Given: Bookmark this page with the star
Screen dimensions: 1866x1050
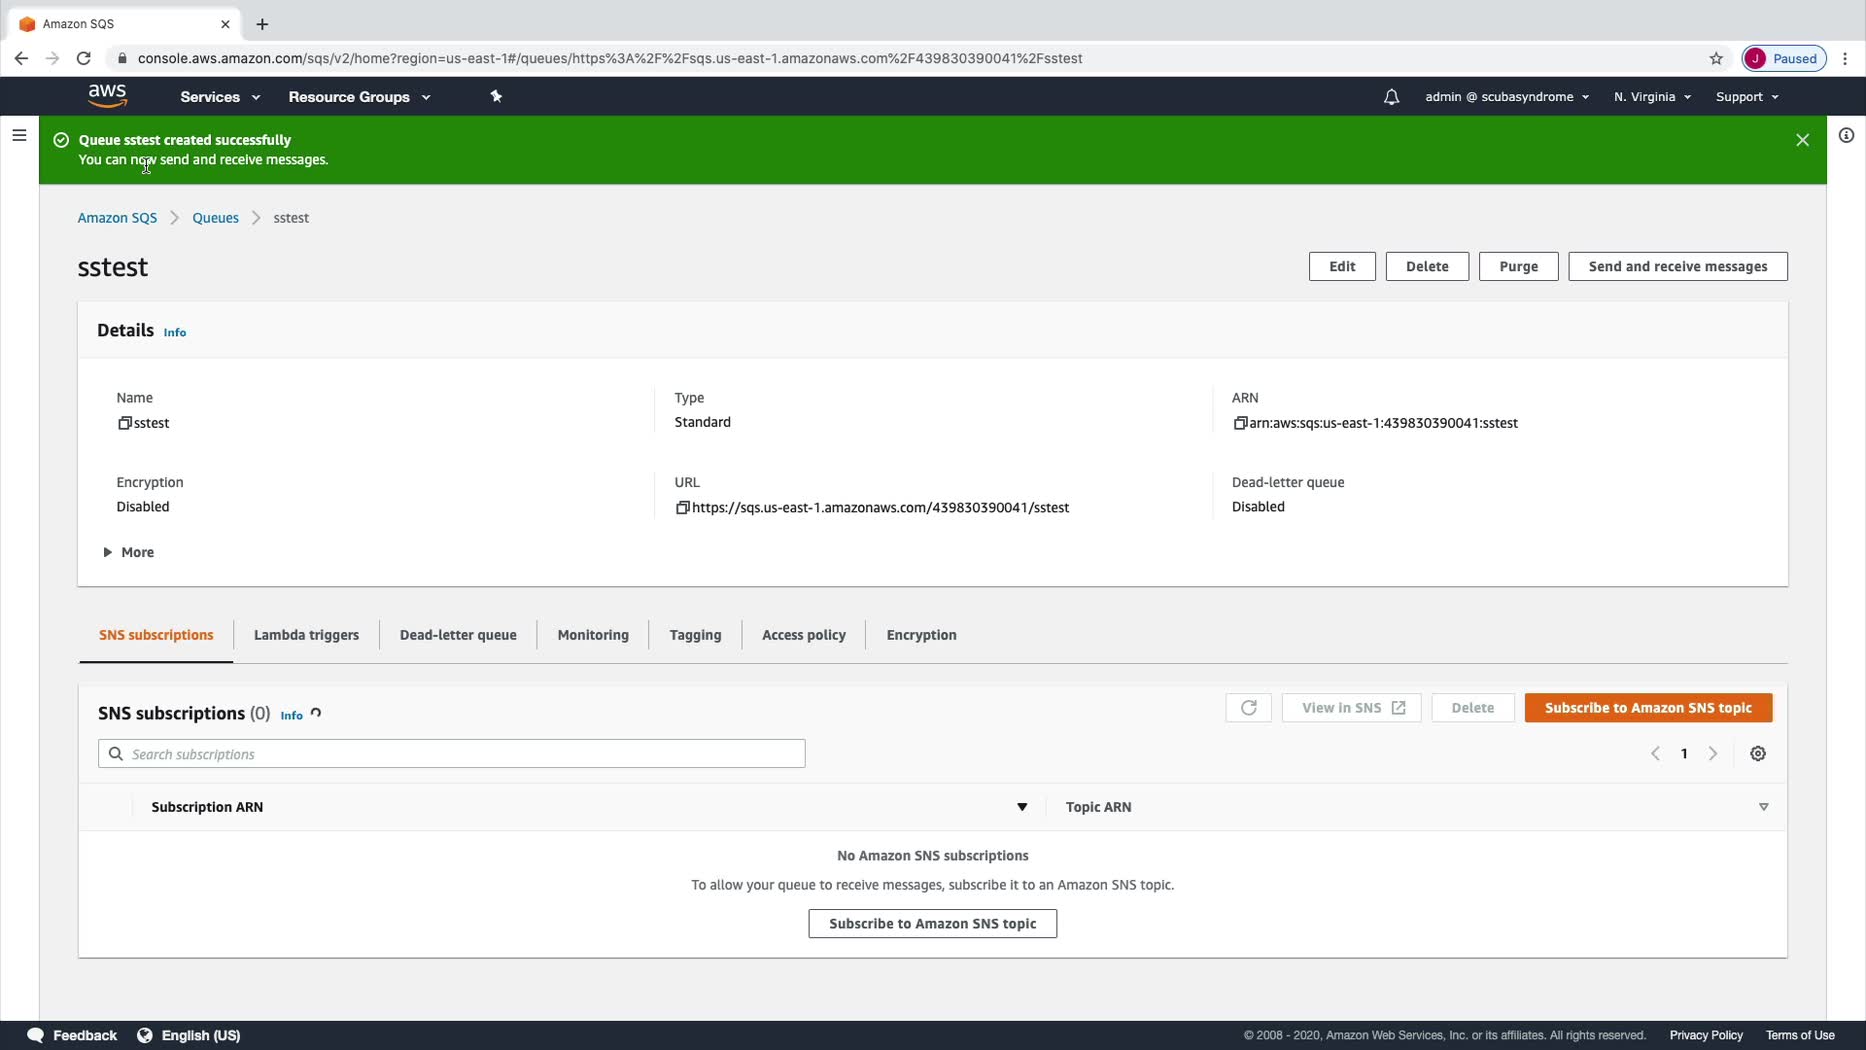Looking at the screenshot, I should (x=1716, y=58).
